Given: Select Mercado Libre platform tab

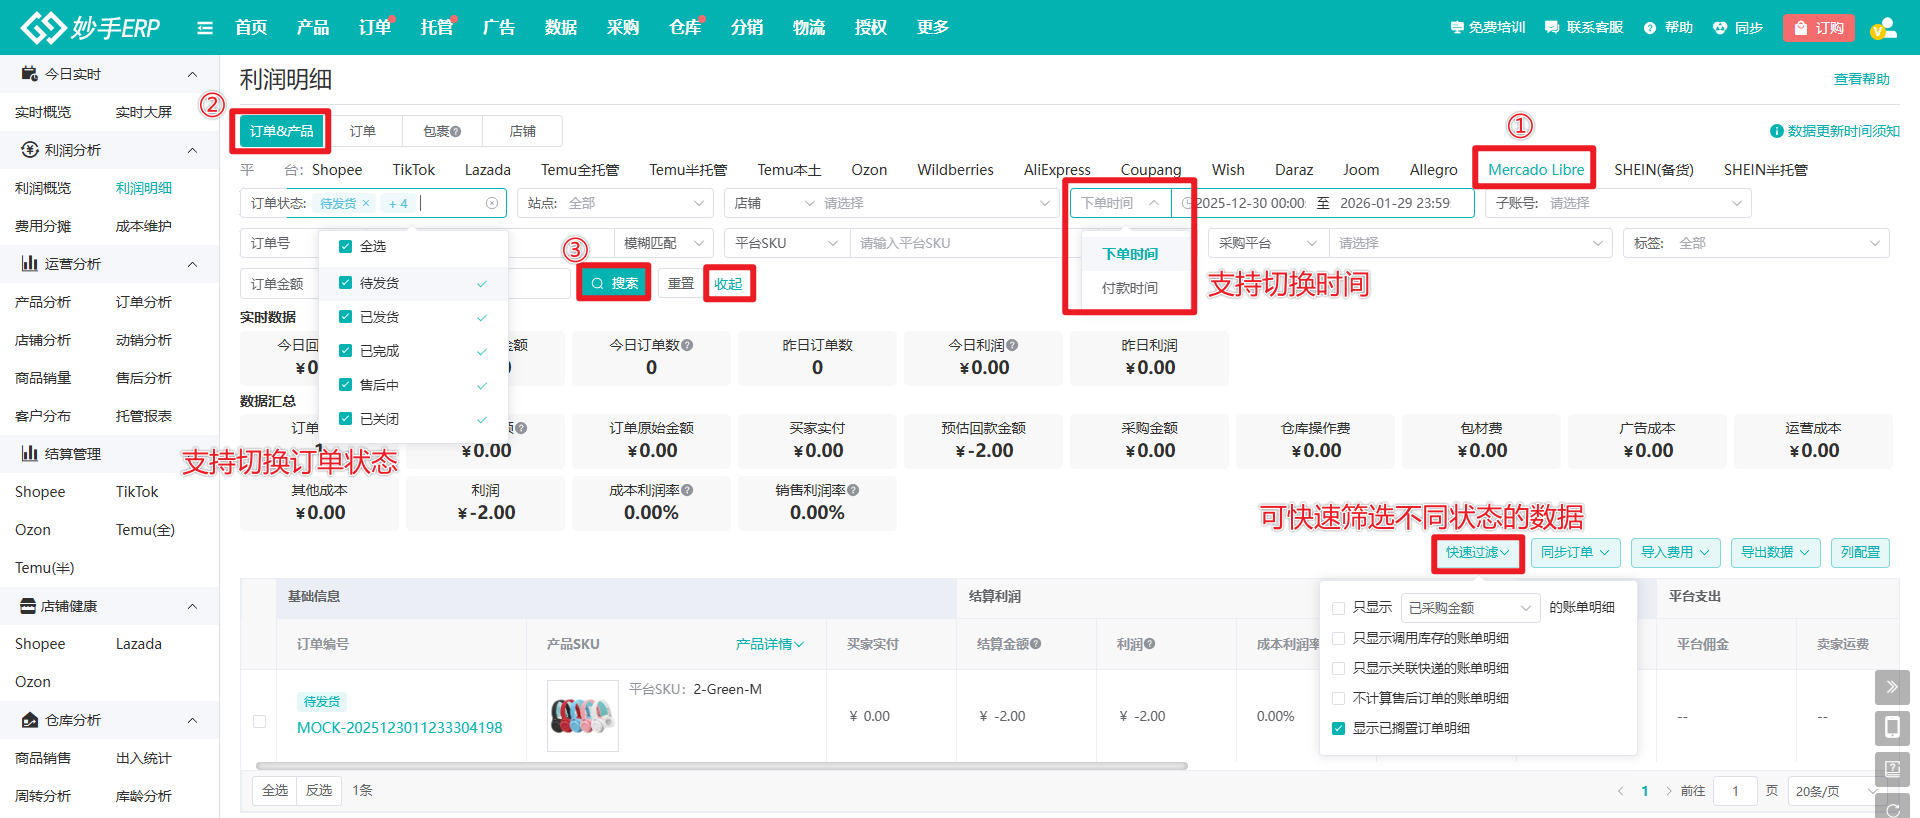Looking at the screenshot, I should 1535,170.
